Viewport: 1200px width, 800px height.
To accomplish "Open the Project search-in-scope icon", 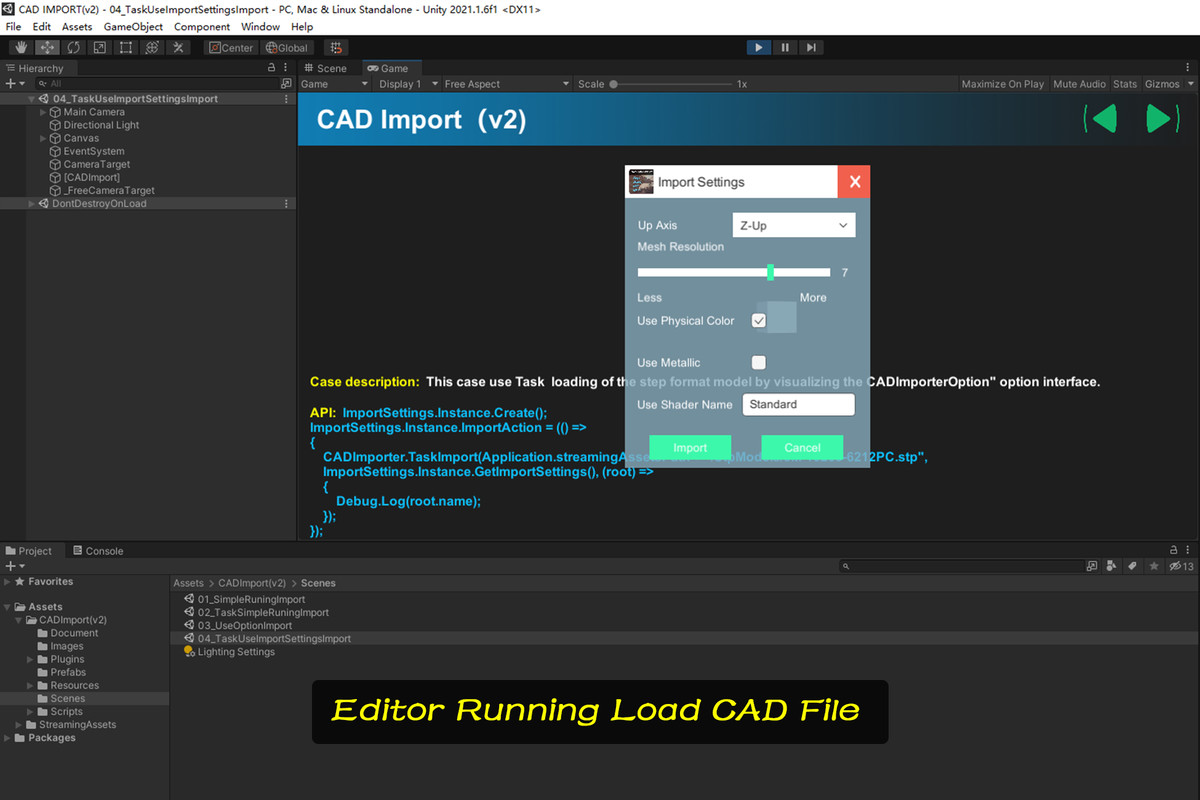I will point(1092,566).
